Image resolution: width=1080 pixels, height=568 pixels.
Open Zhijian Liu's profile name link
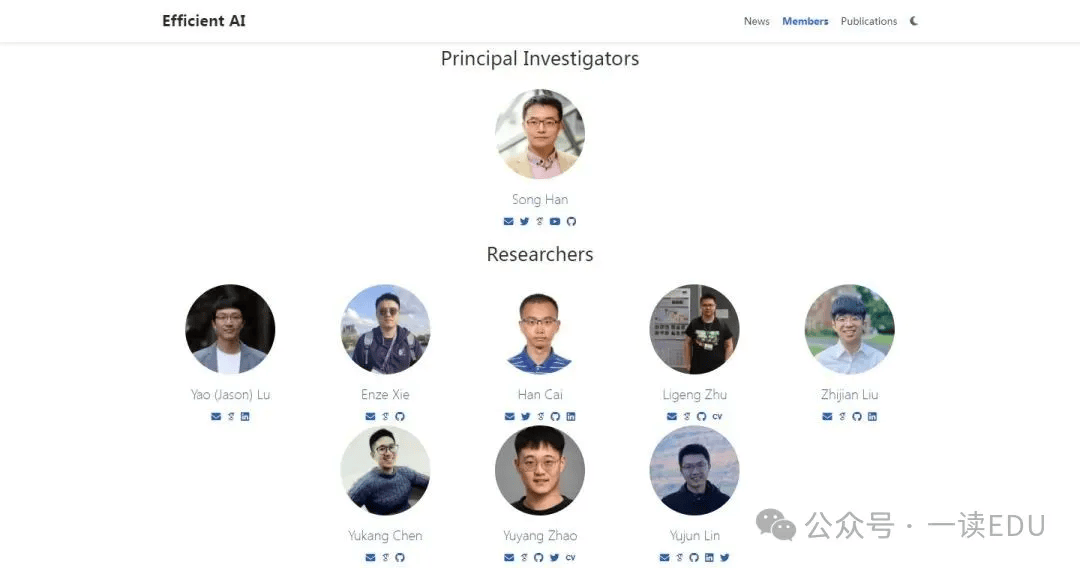click(849, 395)
